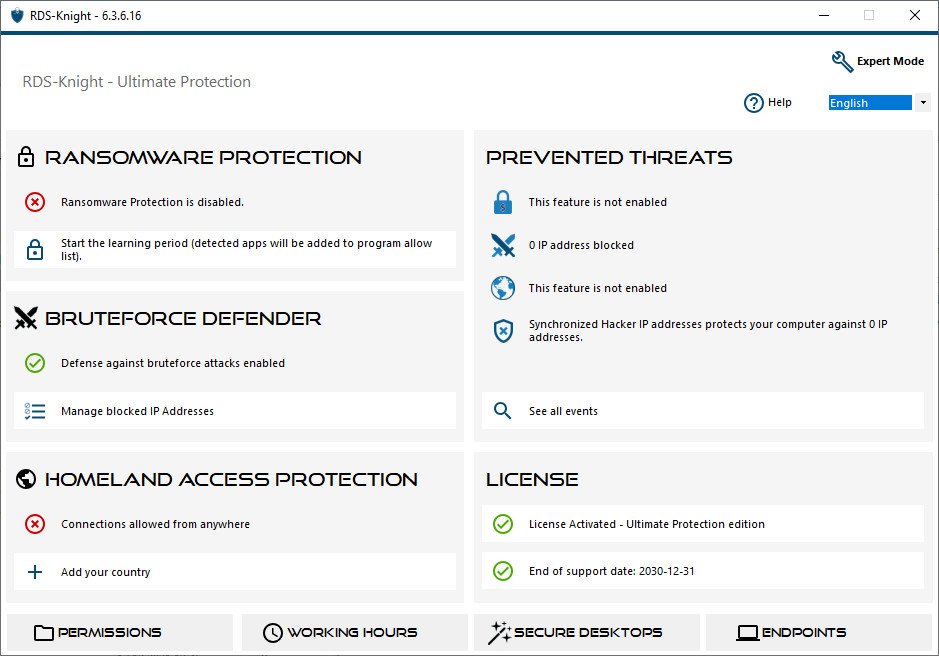Viewport: 939px width, 656px height.
Task: Click 0 IP address blocked text
Action: 581,245
